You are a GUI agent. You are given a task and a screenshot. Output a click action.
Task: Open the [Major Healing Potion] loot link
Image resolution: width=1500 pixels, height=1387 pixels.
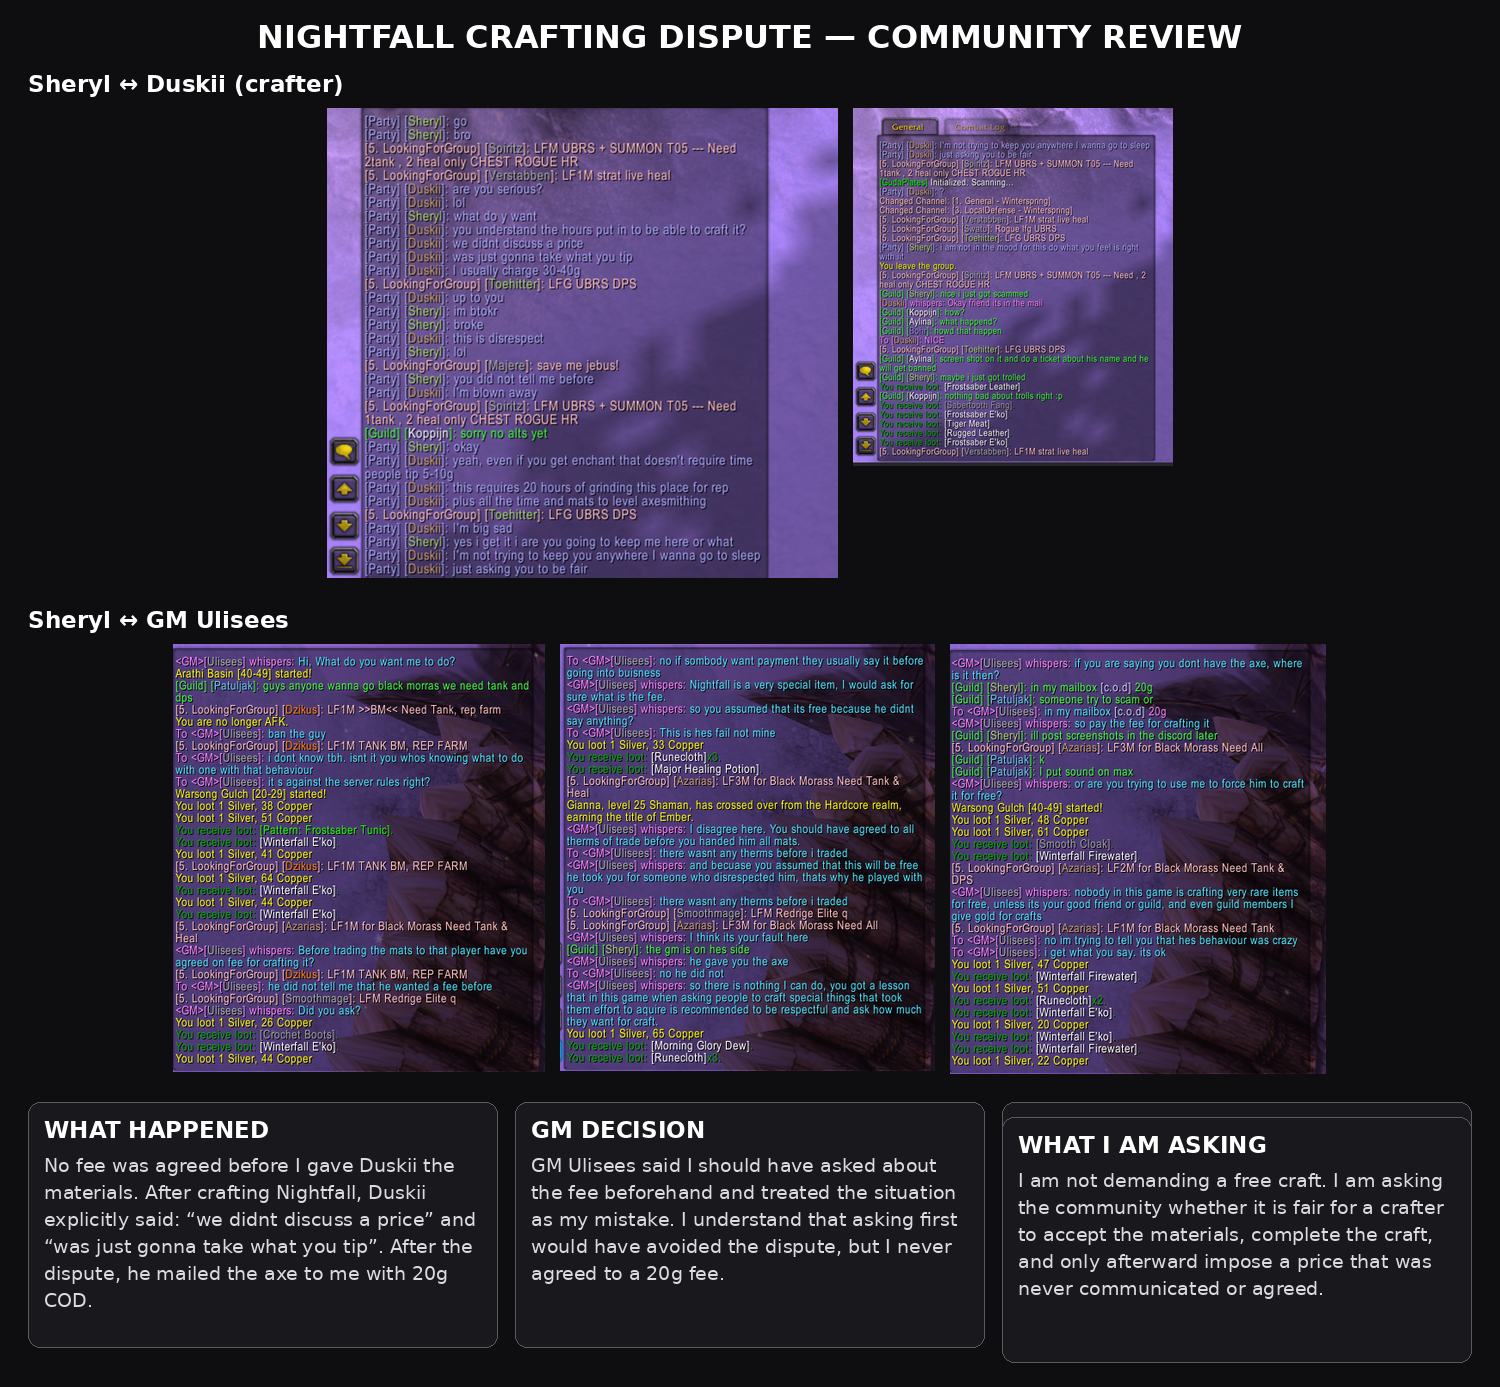click(x=705, y=769)
